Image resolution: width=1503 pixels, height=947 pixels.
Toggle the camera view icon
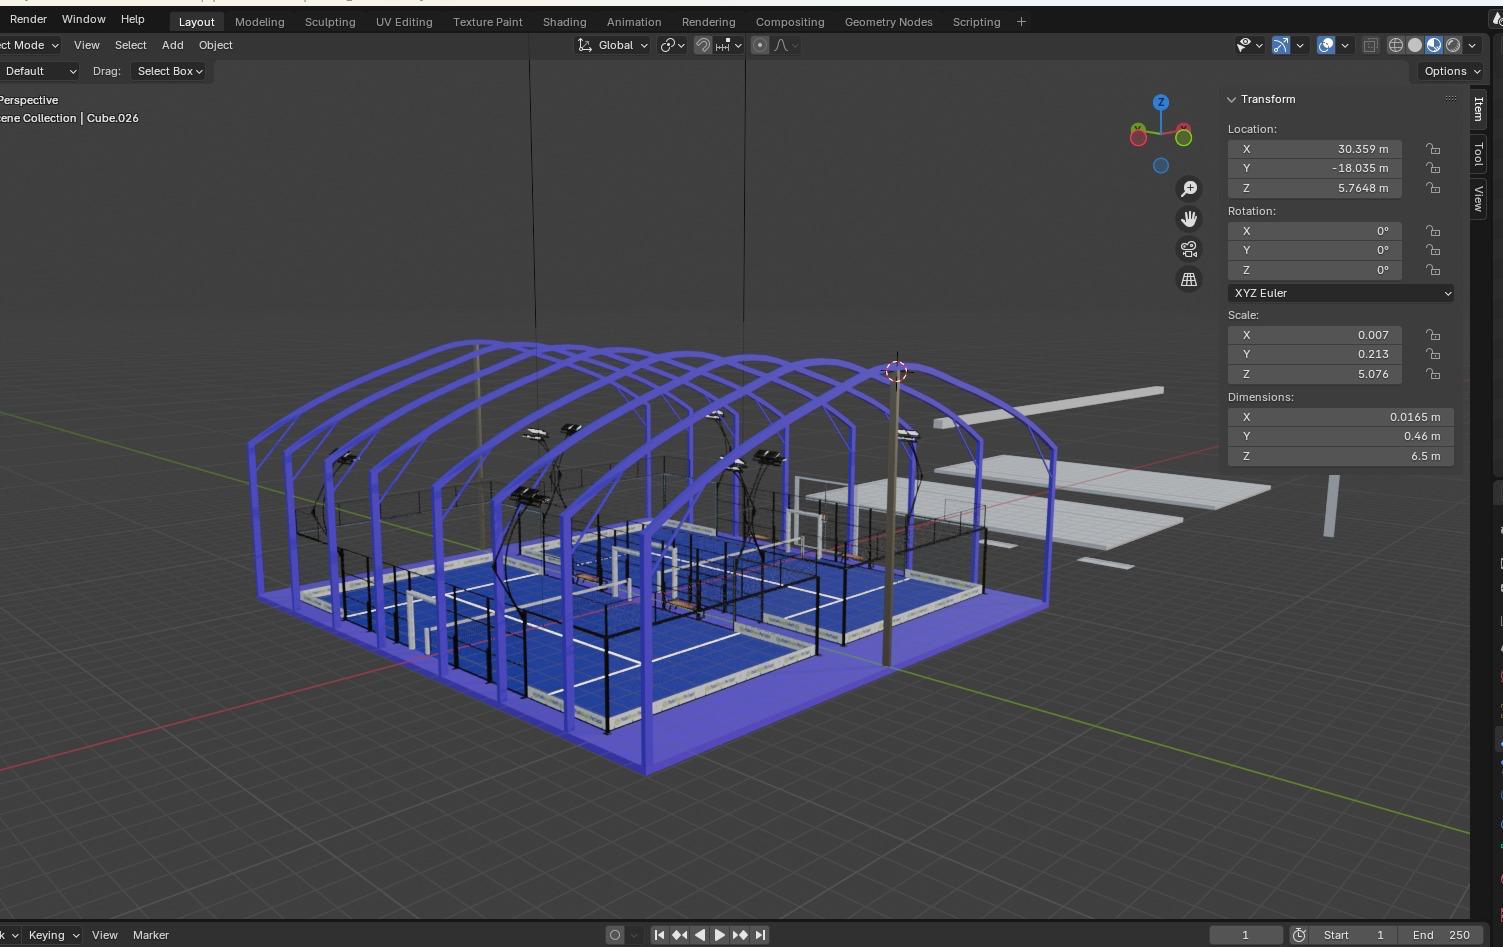[x=1189, y=249]
